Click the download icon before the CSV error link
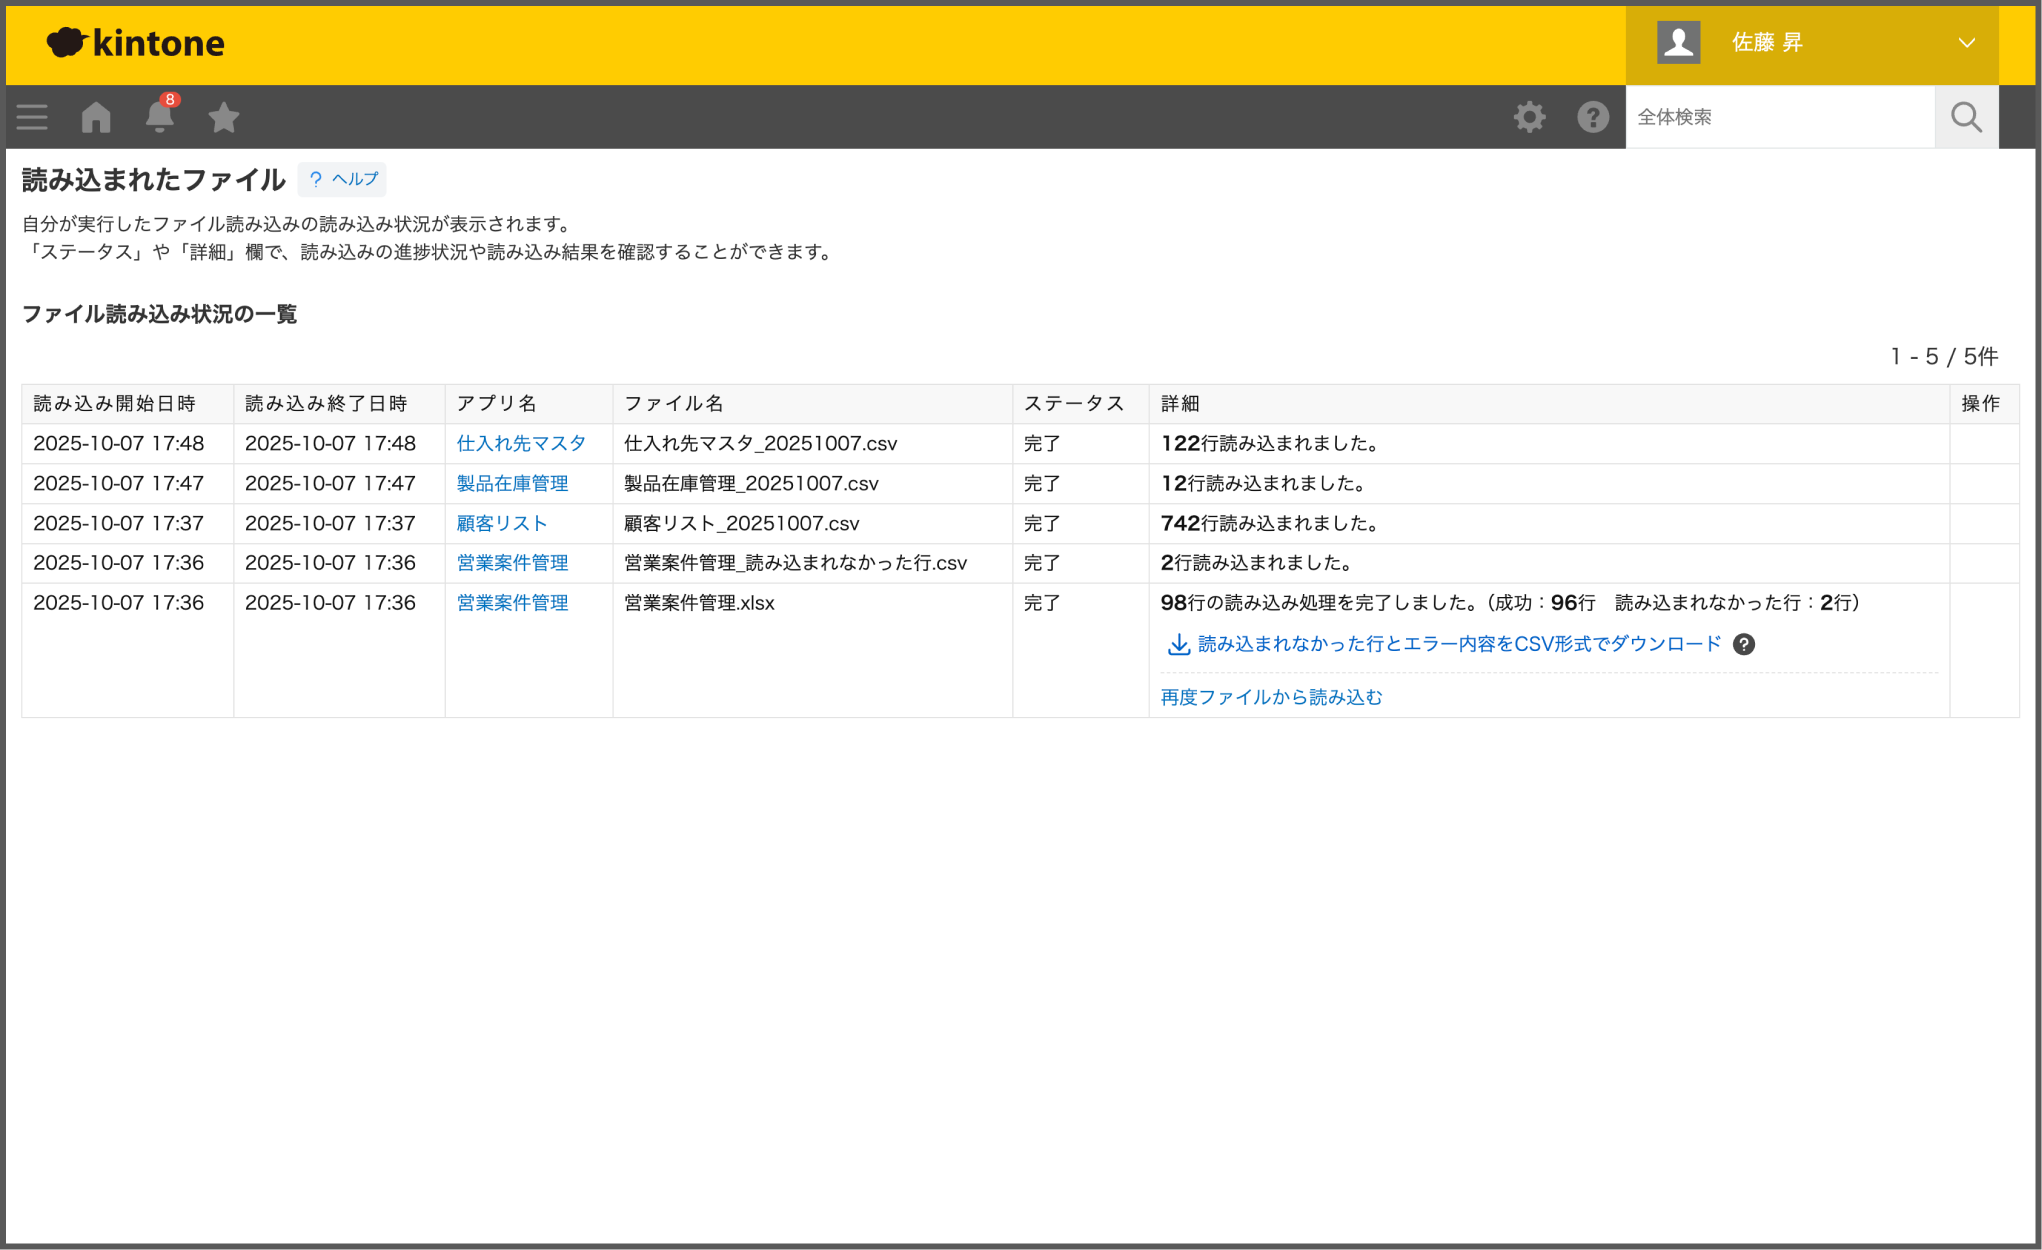Image resolution: width=2042 pixels, height=1250 pixels. 1176,645
